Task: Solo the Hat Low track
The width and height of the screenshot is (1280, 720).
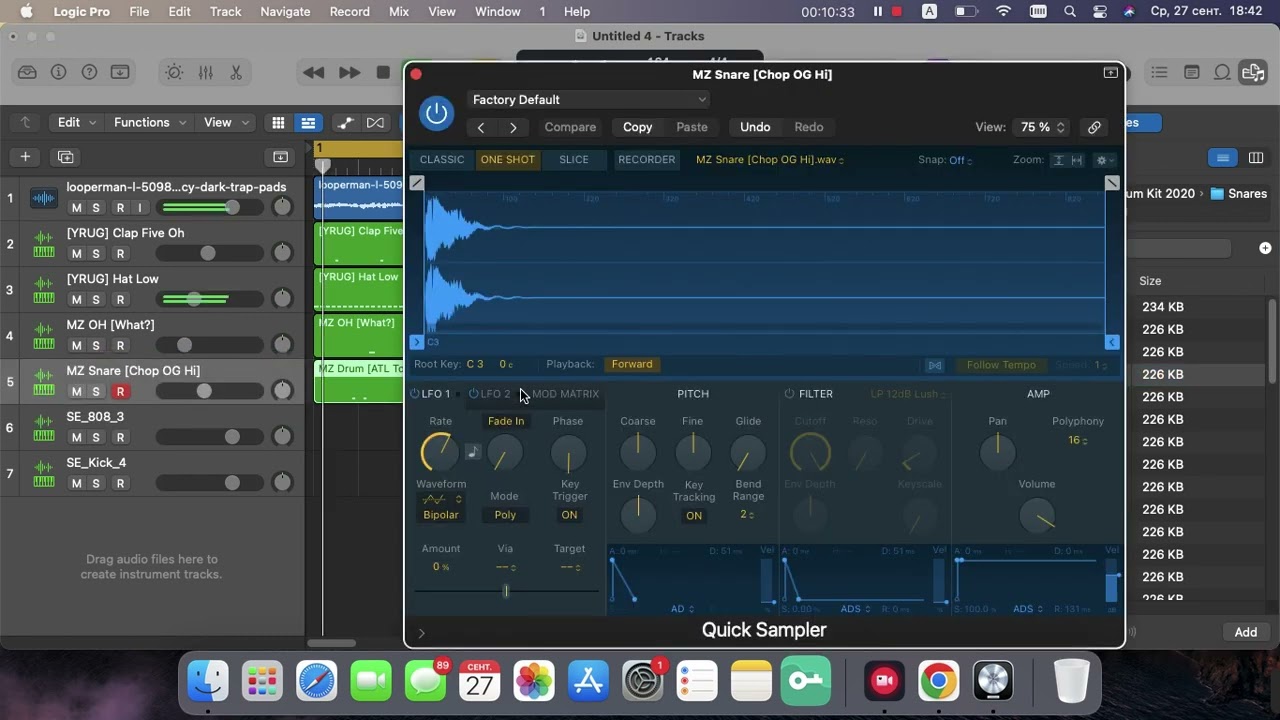Action: pyautogui.click(x=96, y=300)
